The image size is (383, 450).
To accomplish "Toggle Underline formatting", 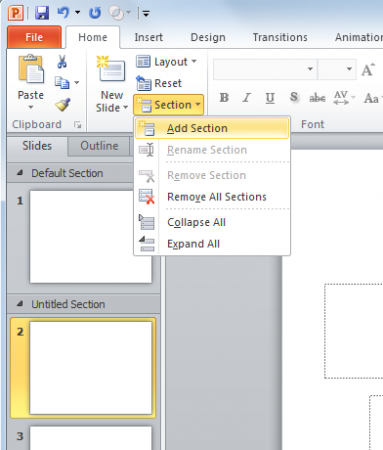I will pos(270,98).
